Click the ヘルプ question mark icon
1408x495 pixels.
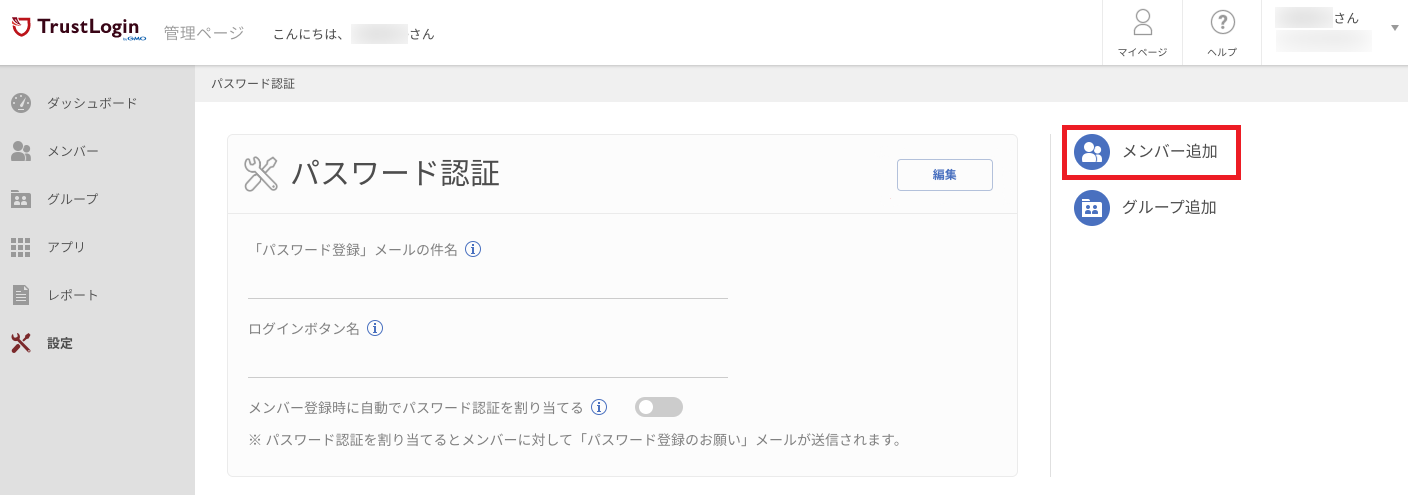(x=1222, y=23)
